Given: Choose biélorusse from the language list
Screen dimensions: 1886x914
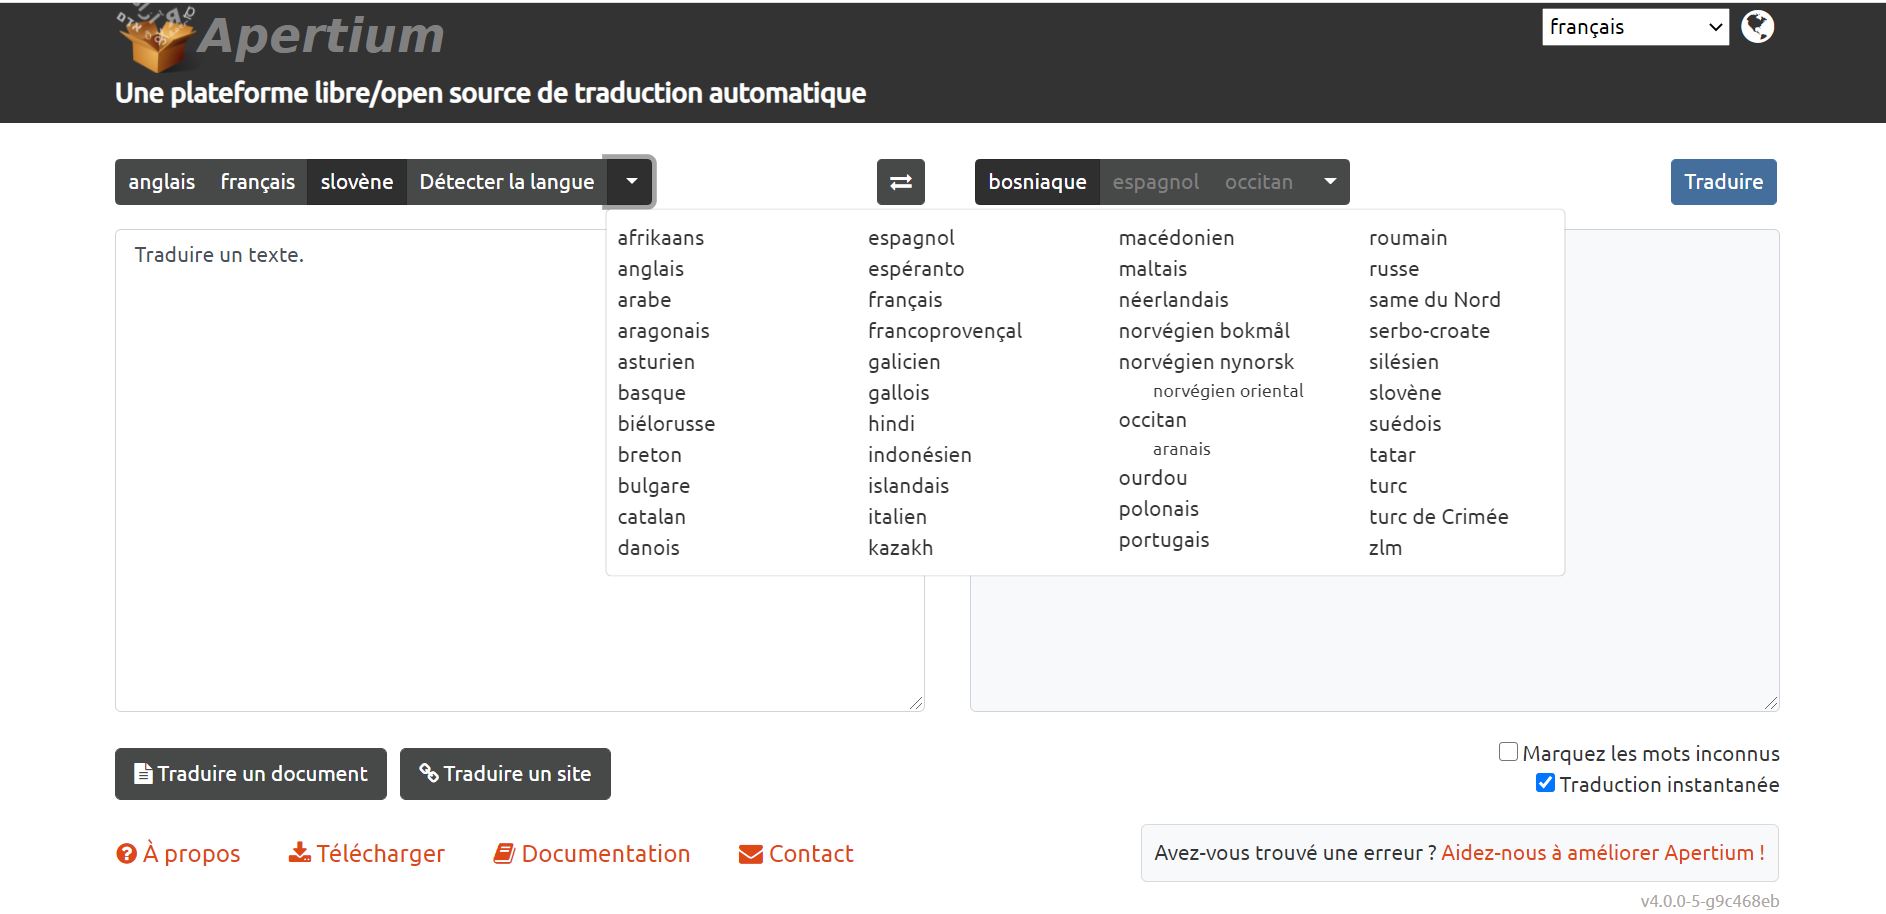Looking at the screenshot, I should (x=666, y=424).
